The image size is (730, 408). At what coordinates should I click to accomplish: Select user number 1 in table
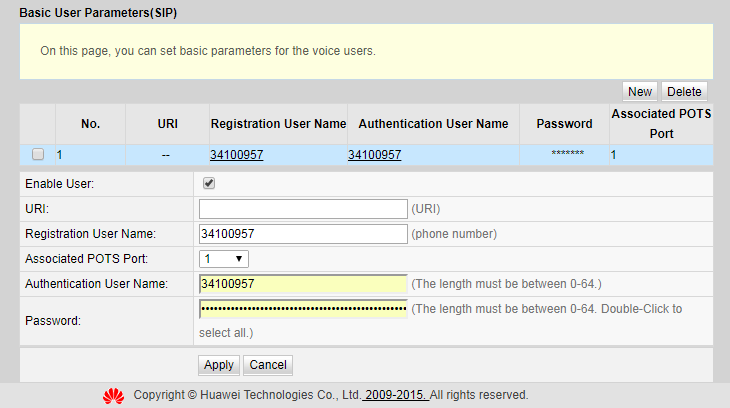pos(59,155)
